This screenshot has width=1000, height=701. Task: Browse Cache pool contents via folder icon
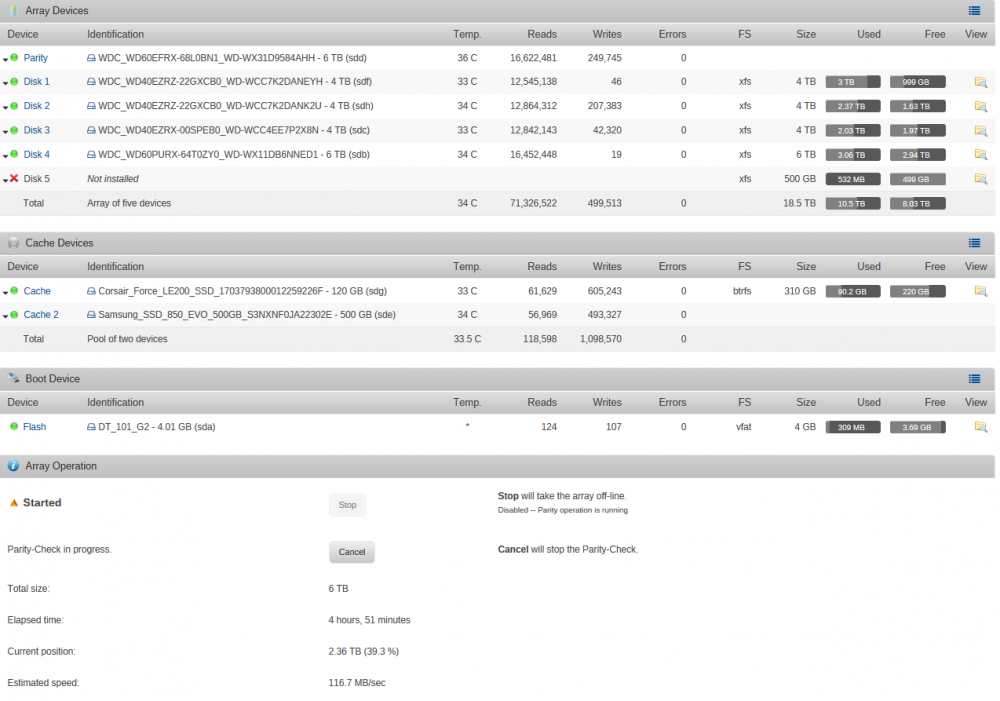tap(980, 291)
